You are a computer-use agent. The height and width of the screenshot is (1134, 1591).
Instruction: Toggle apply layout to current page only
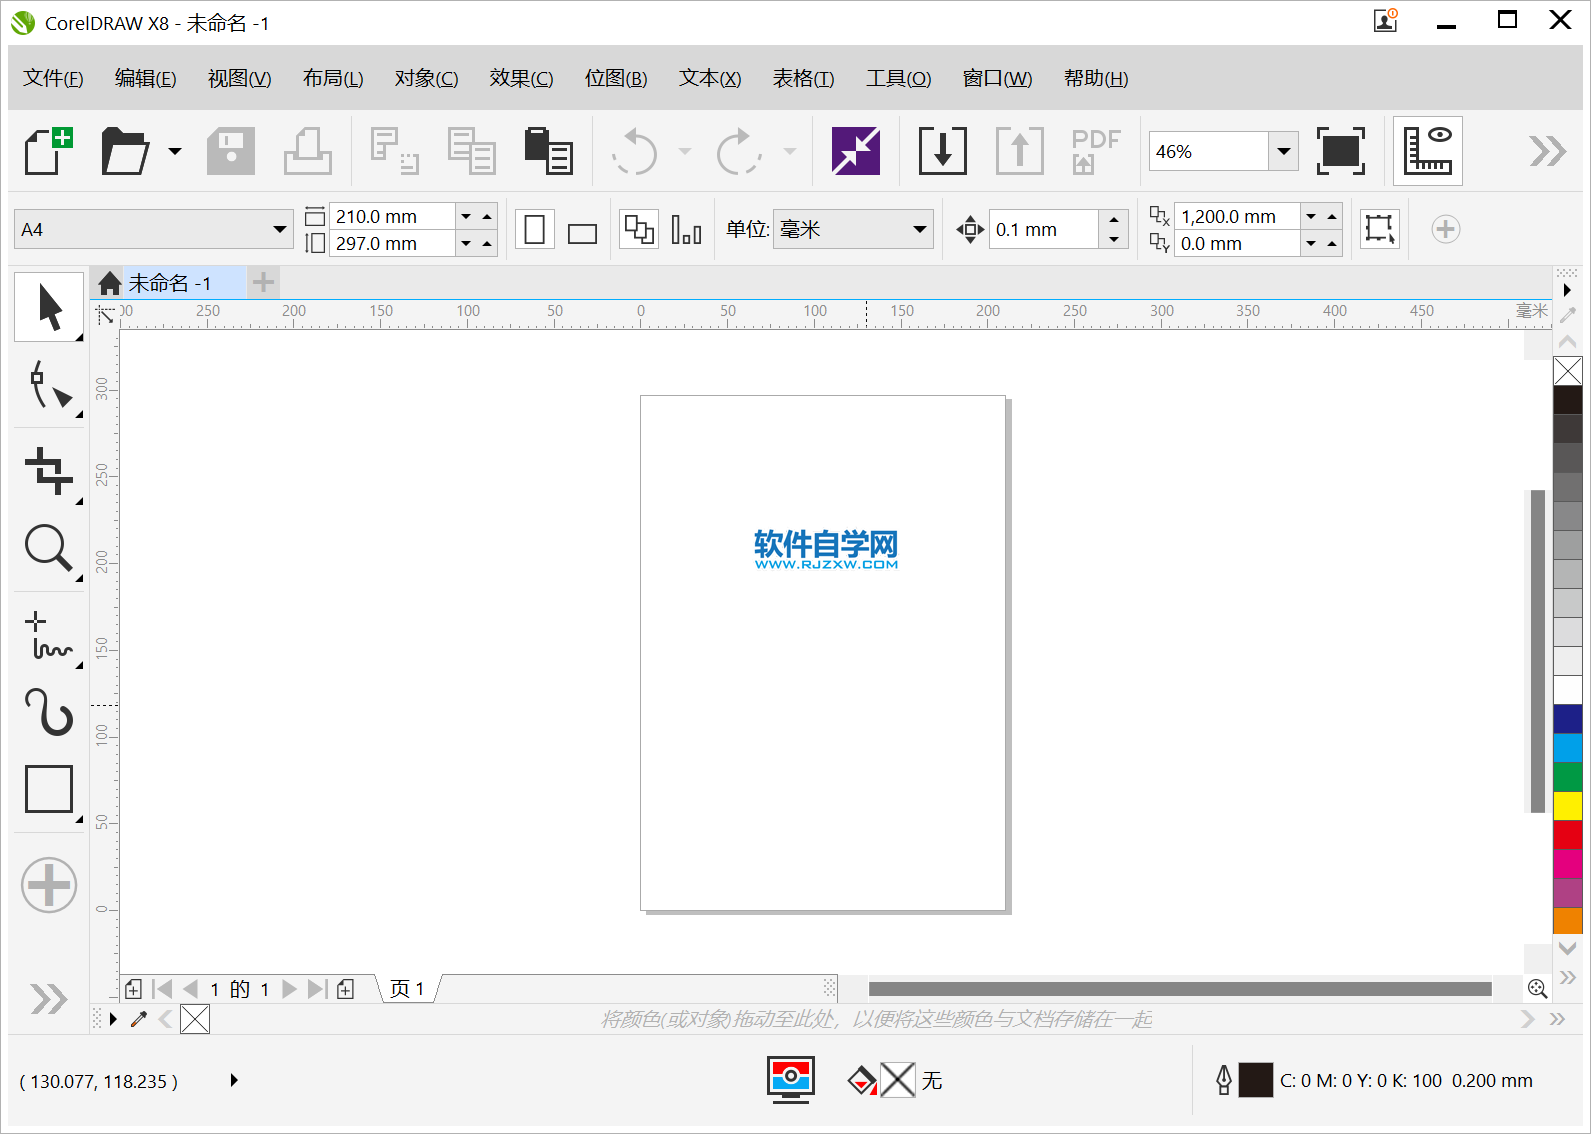tap(686, 230)
